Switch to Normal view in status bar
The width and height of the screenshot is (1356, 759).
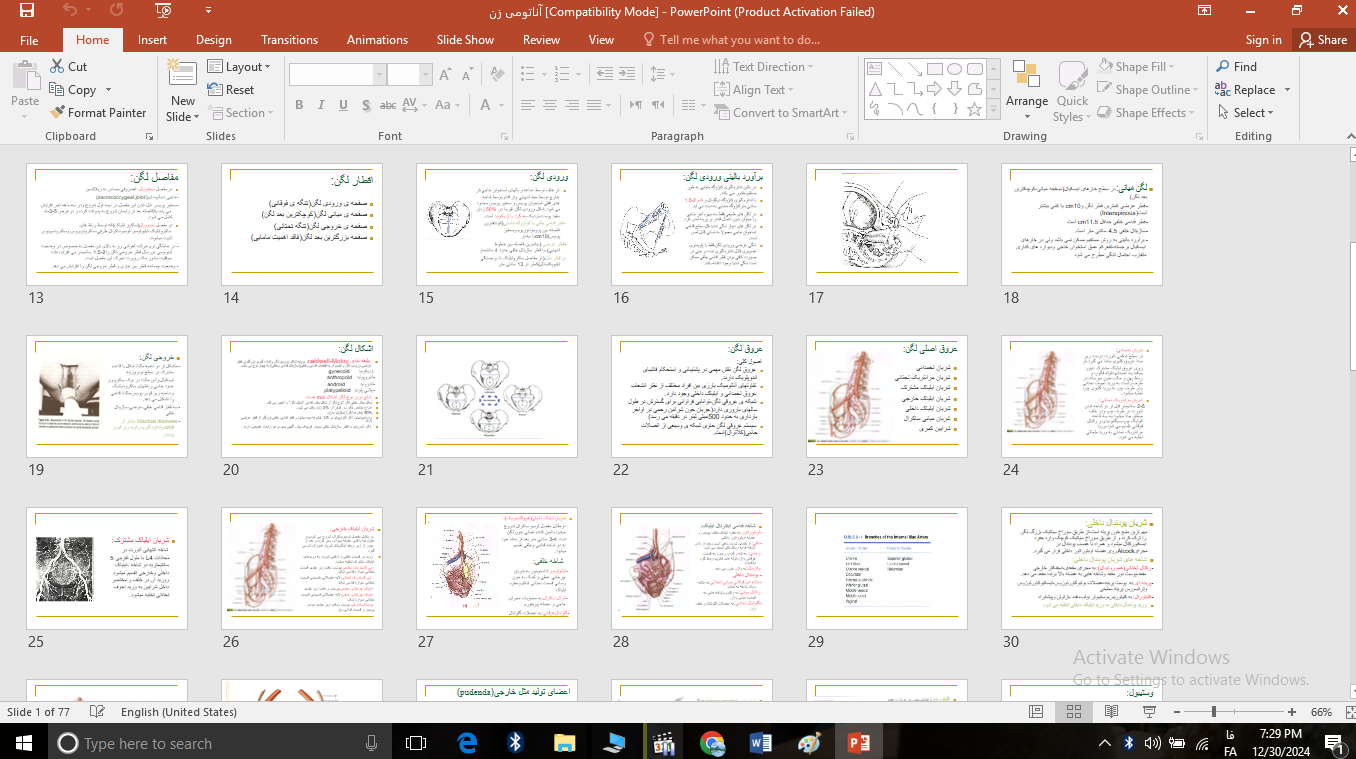click(x=1035, y=712)
